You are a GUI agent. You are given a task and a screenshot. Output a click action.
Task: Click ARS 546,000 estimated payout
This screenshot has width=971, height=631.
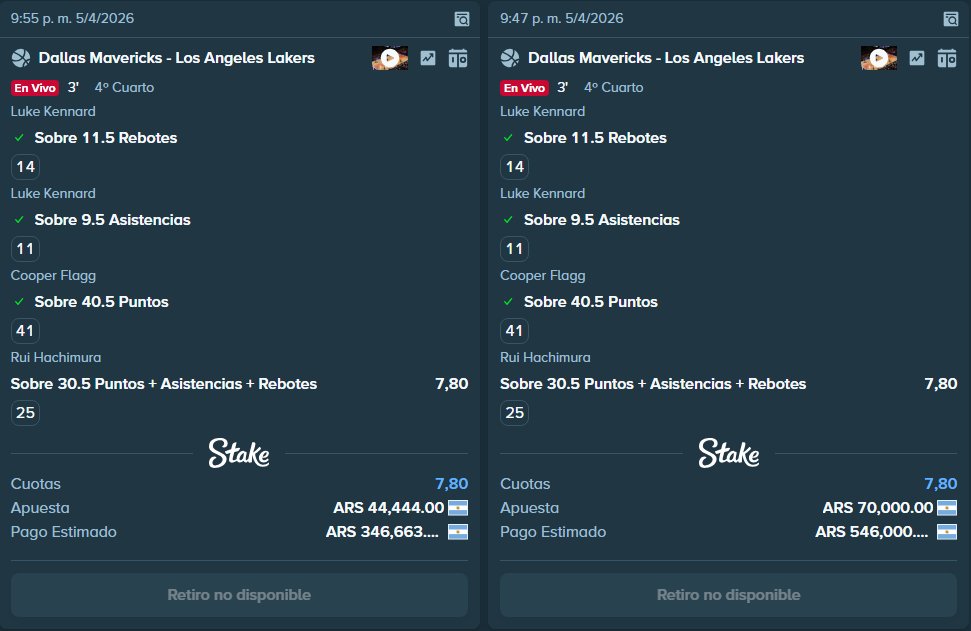coord(872,532)
